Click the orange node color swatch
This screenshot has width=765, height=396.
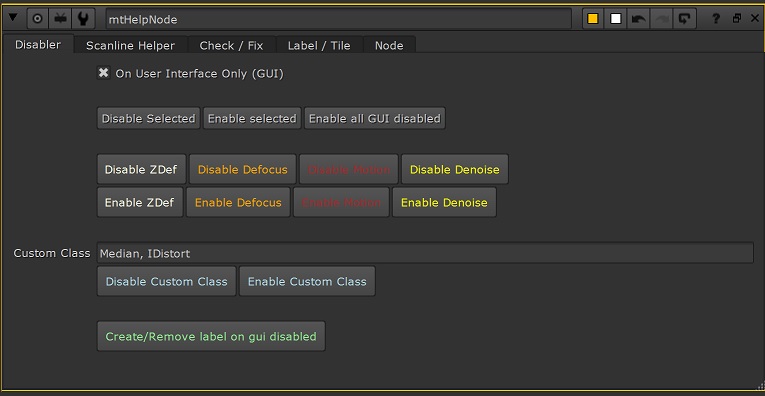pyautogui.click(x=593, y=19)
